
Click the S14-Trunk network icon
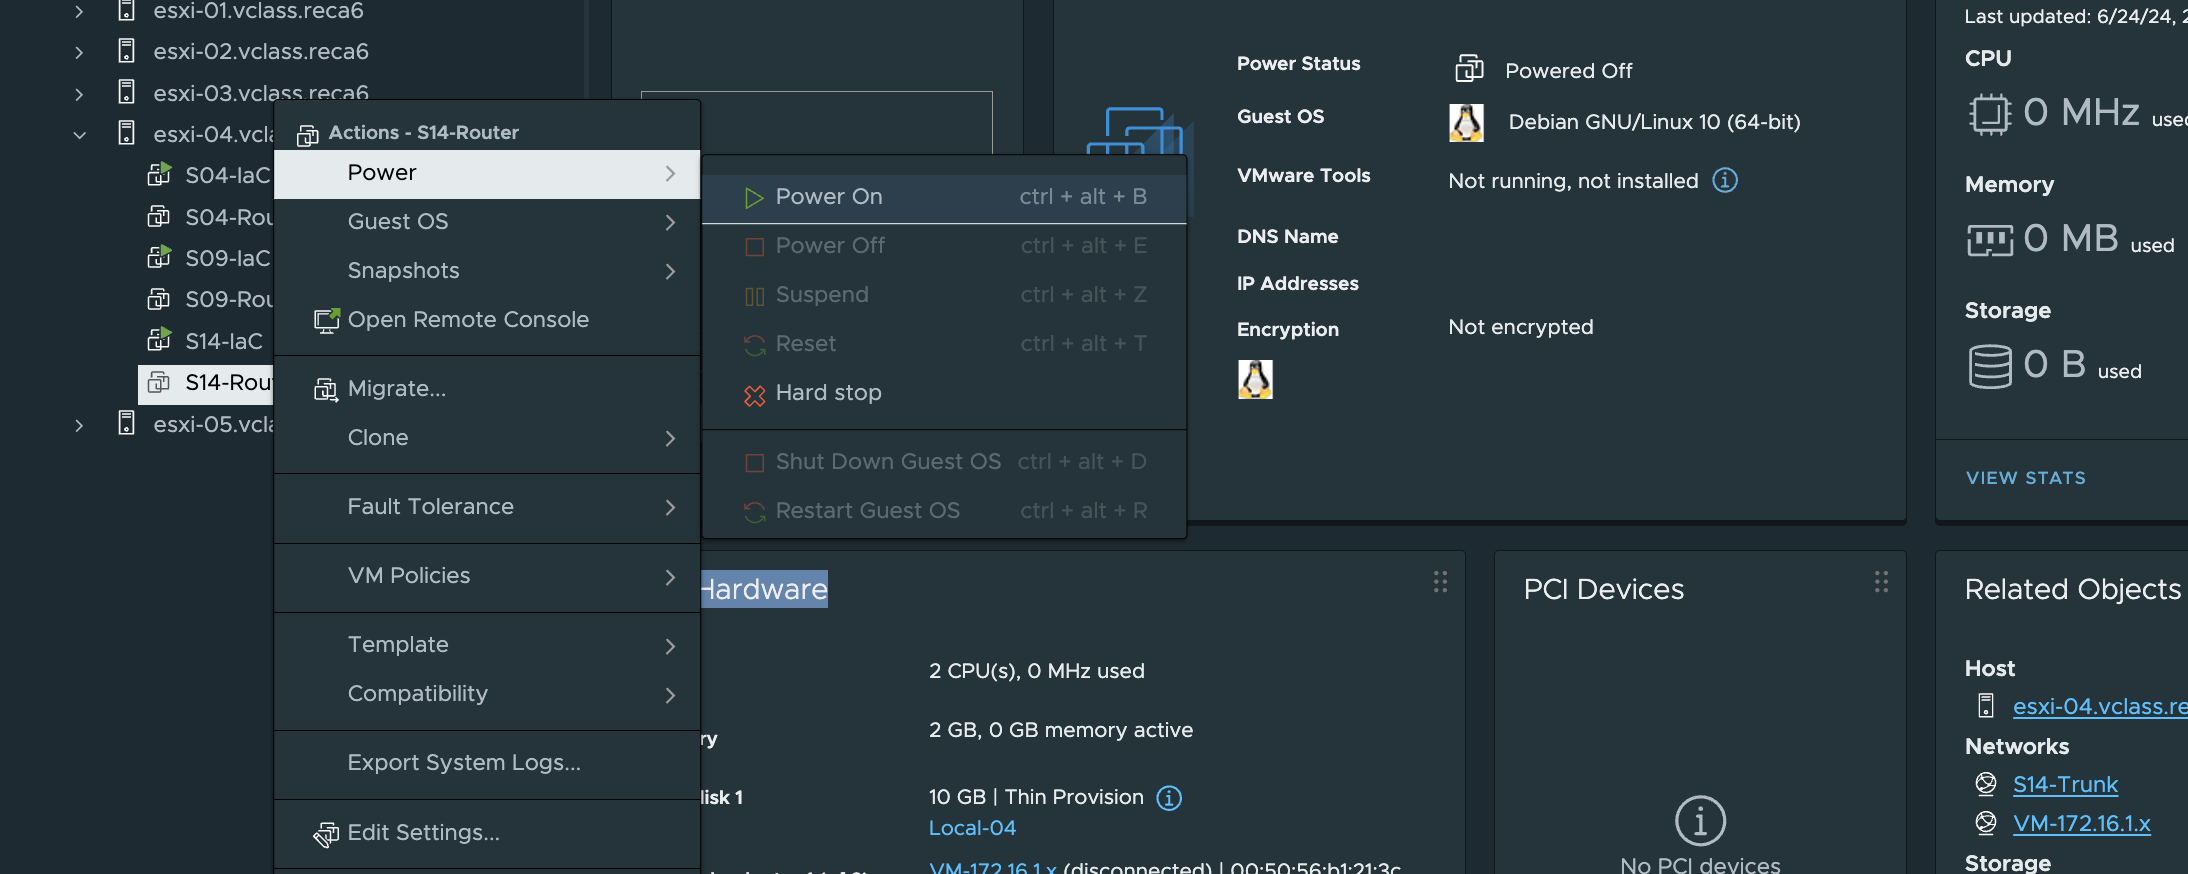tap(1986, 784)
